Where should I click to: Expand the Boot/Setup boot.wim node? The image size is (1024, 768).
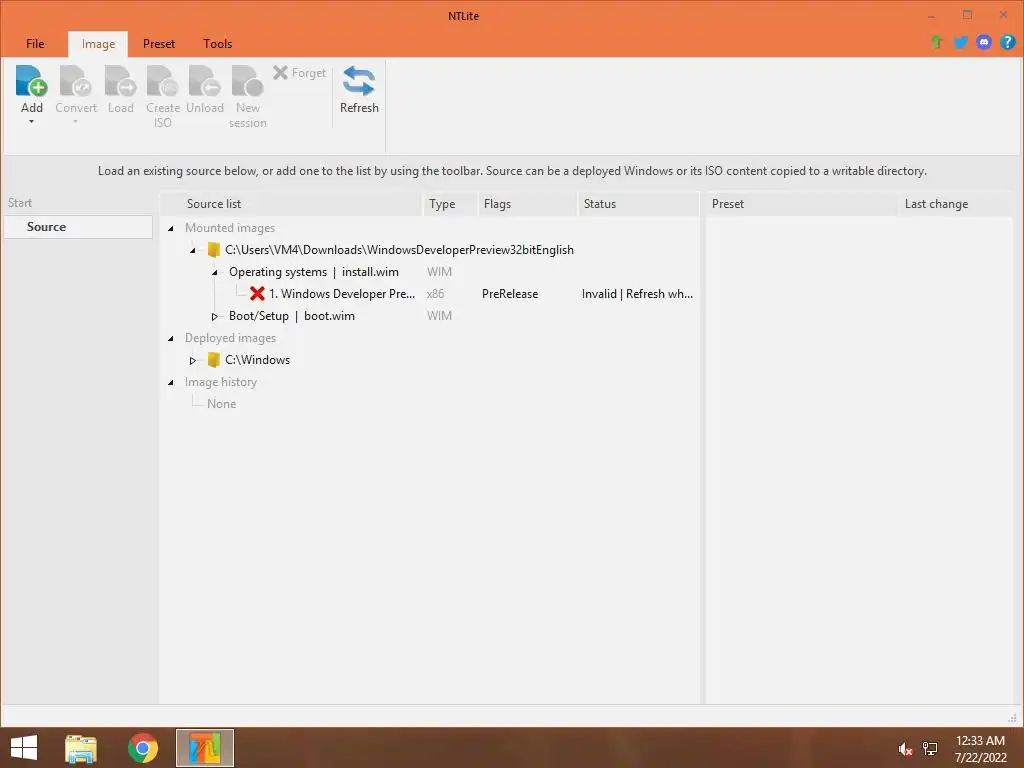[x=214, y=316]
